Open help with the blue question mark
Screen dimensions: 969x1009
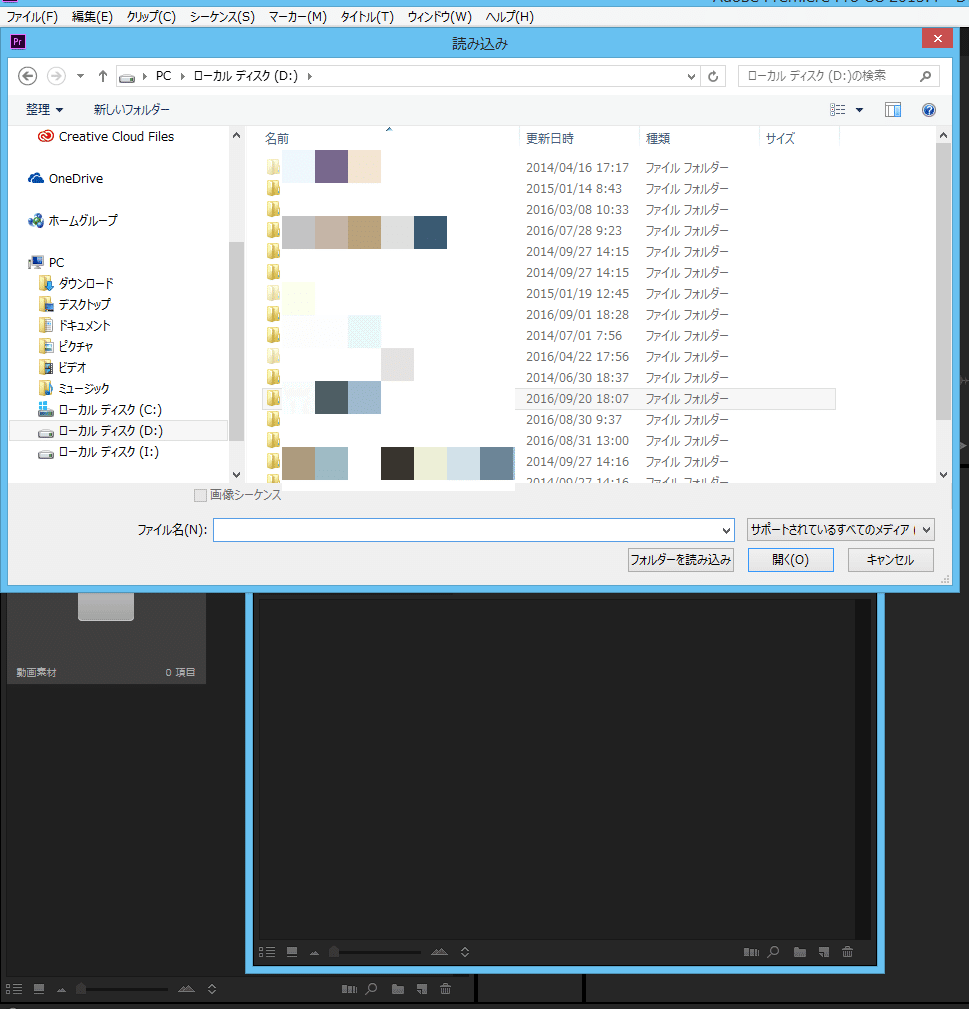pyautogui.click(x=928, y=110)
